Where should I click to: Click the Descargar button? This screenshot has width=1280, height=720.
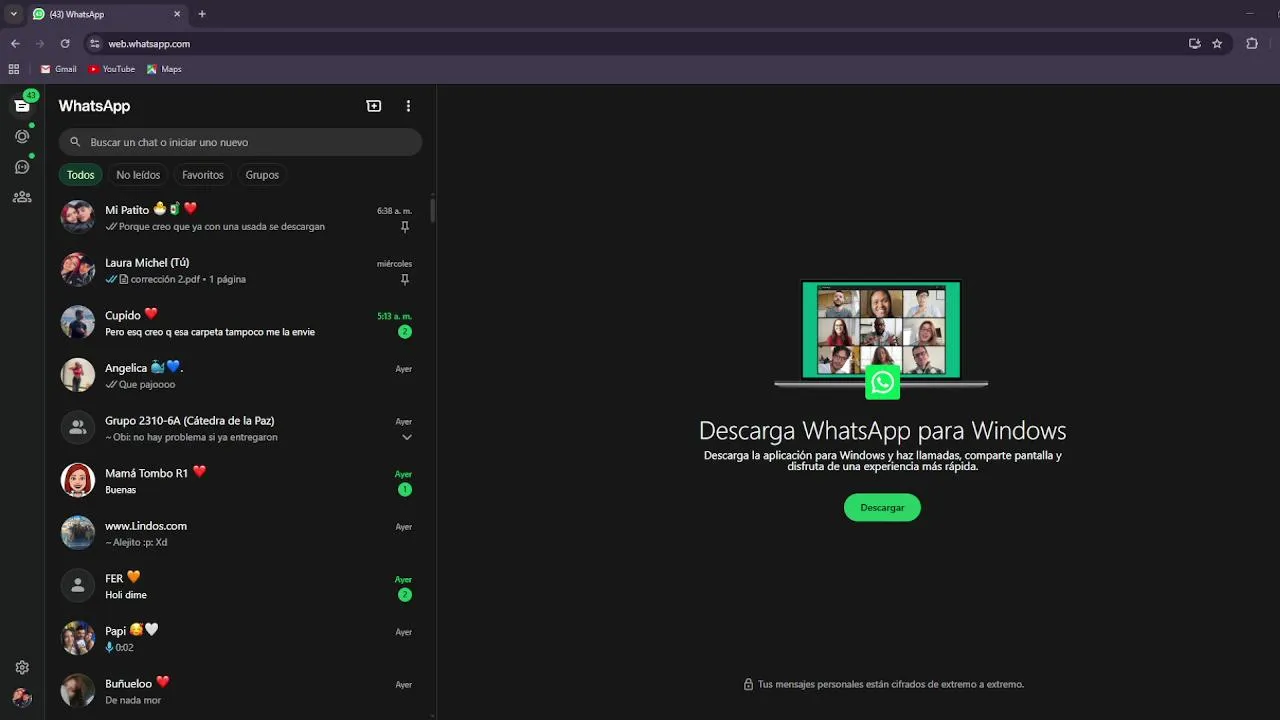(x=882, y=508)
